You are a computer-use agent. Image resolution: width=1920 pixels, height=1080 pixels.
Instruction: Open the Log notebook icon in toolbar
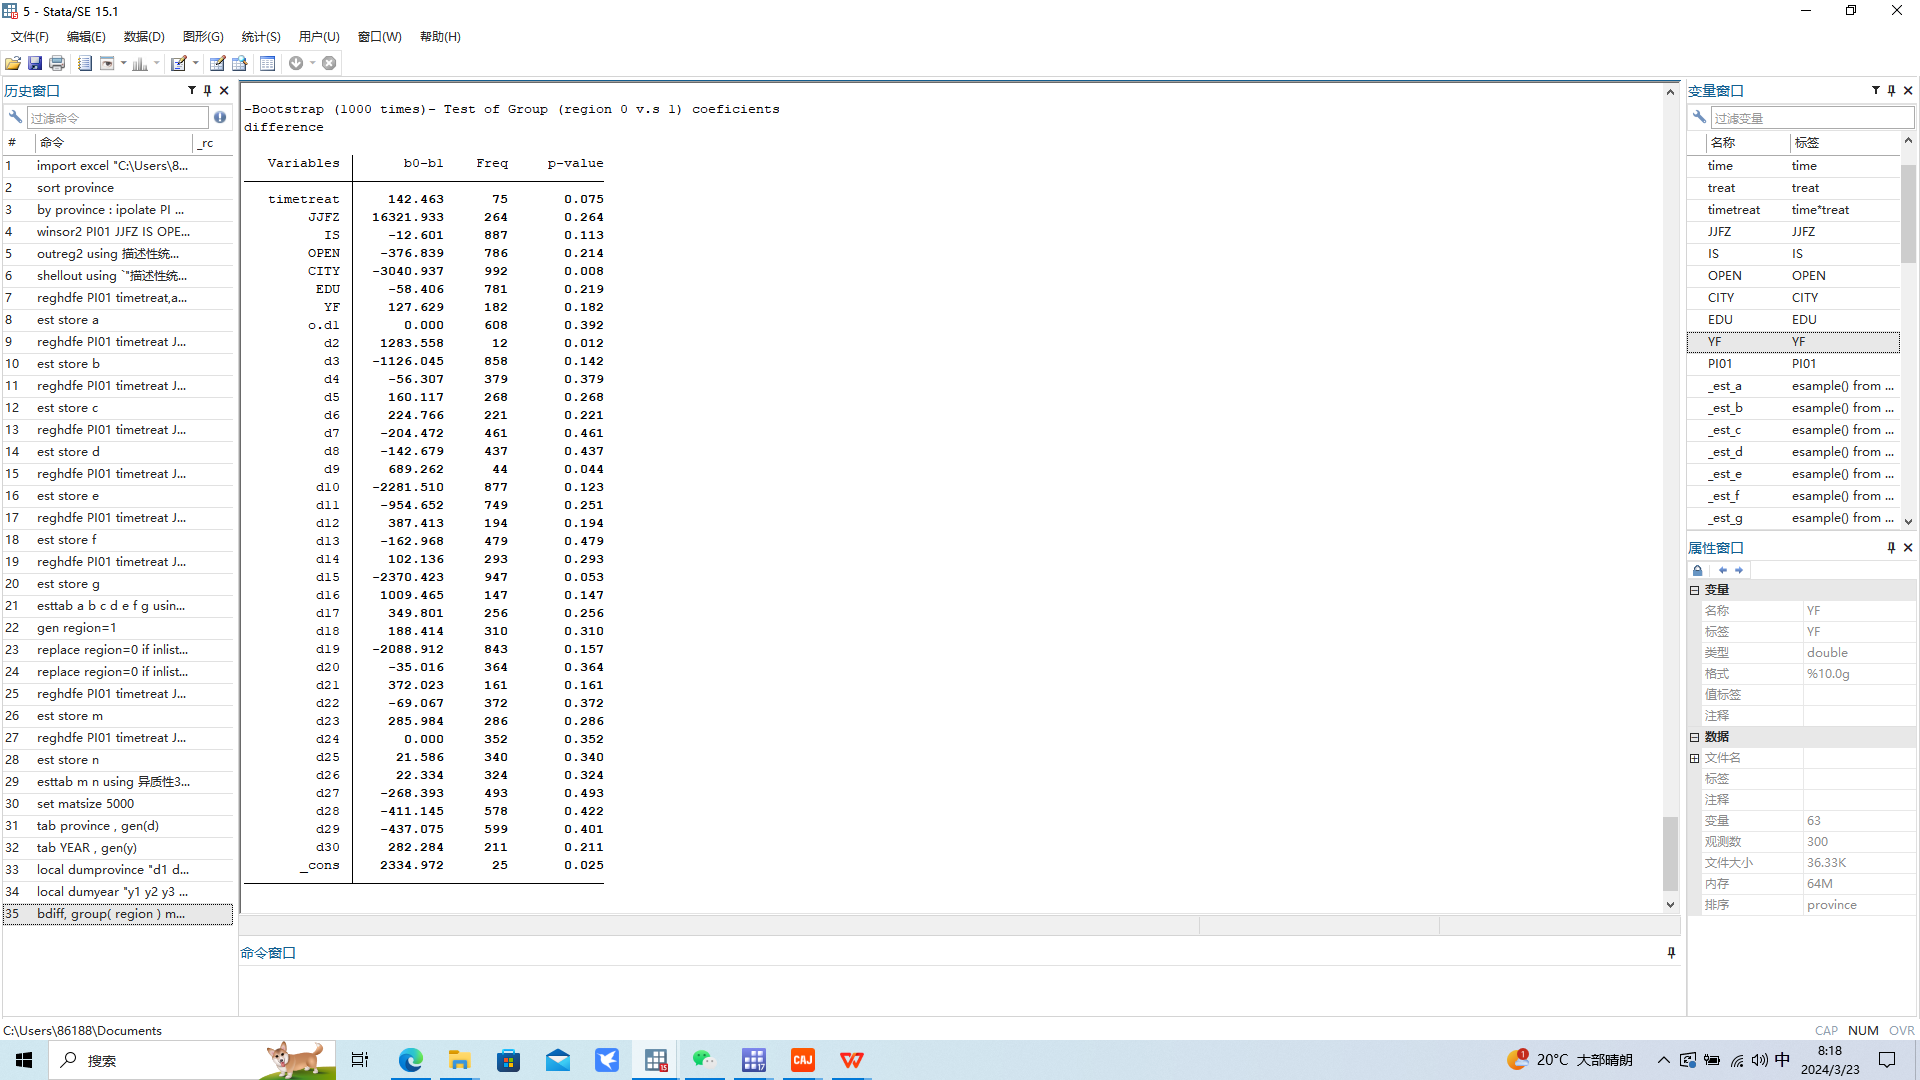pos(85,63)
